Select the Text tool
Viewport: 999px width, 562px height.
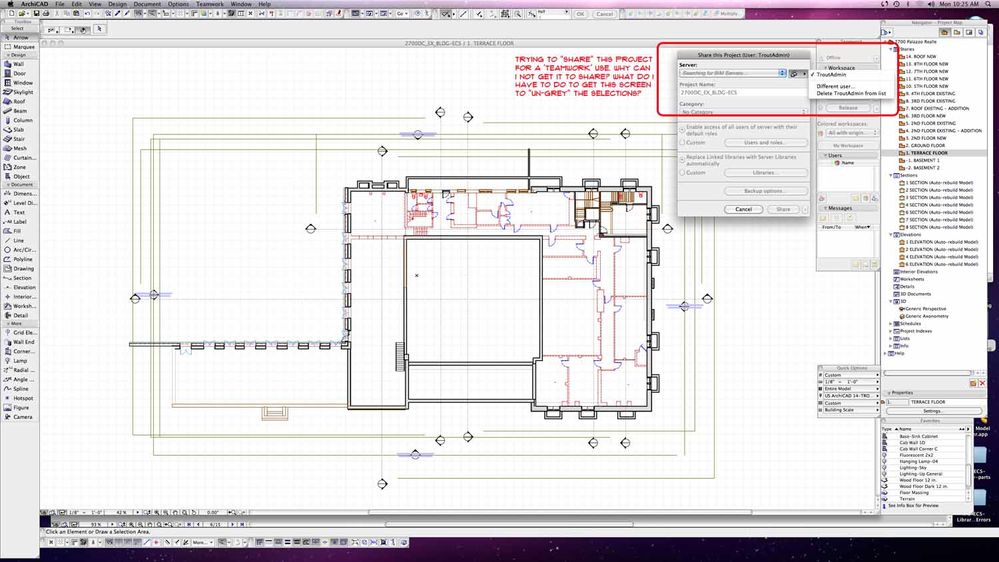click(x=20, y=212)
